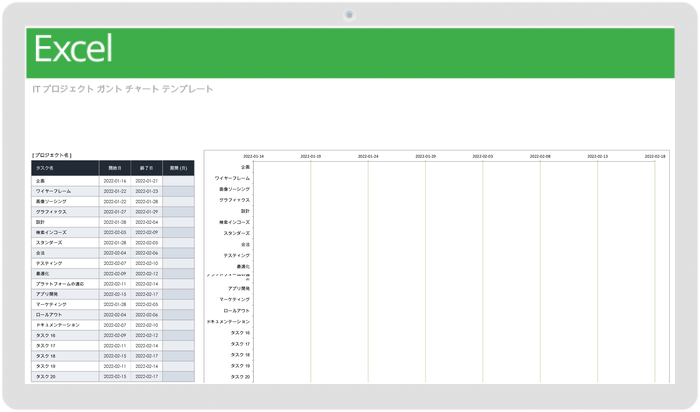700x412 pixels.
Task: Click タスク 19 name cell in table
Action: (x=65, y=366)
